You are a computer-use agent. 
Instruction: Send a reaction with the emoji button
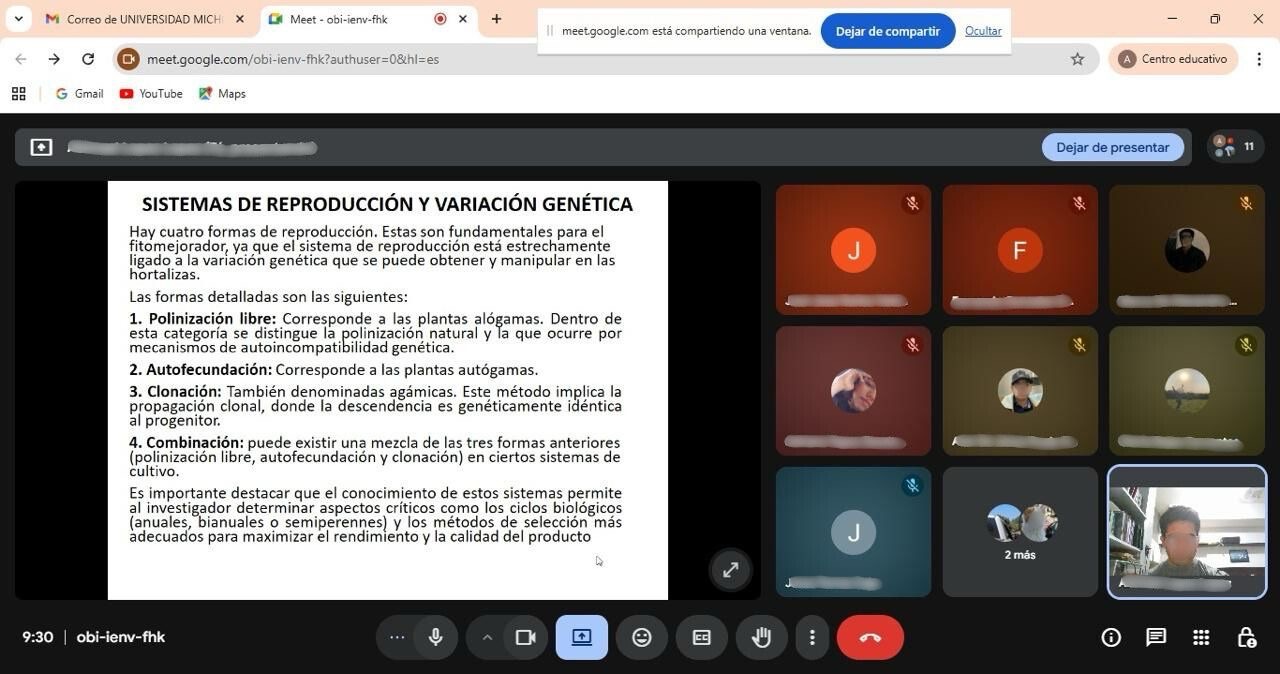642,637
